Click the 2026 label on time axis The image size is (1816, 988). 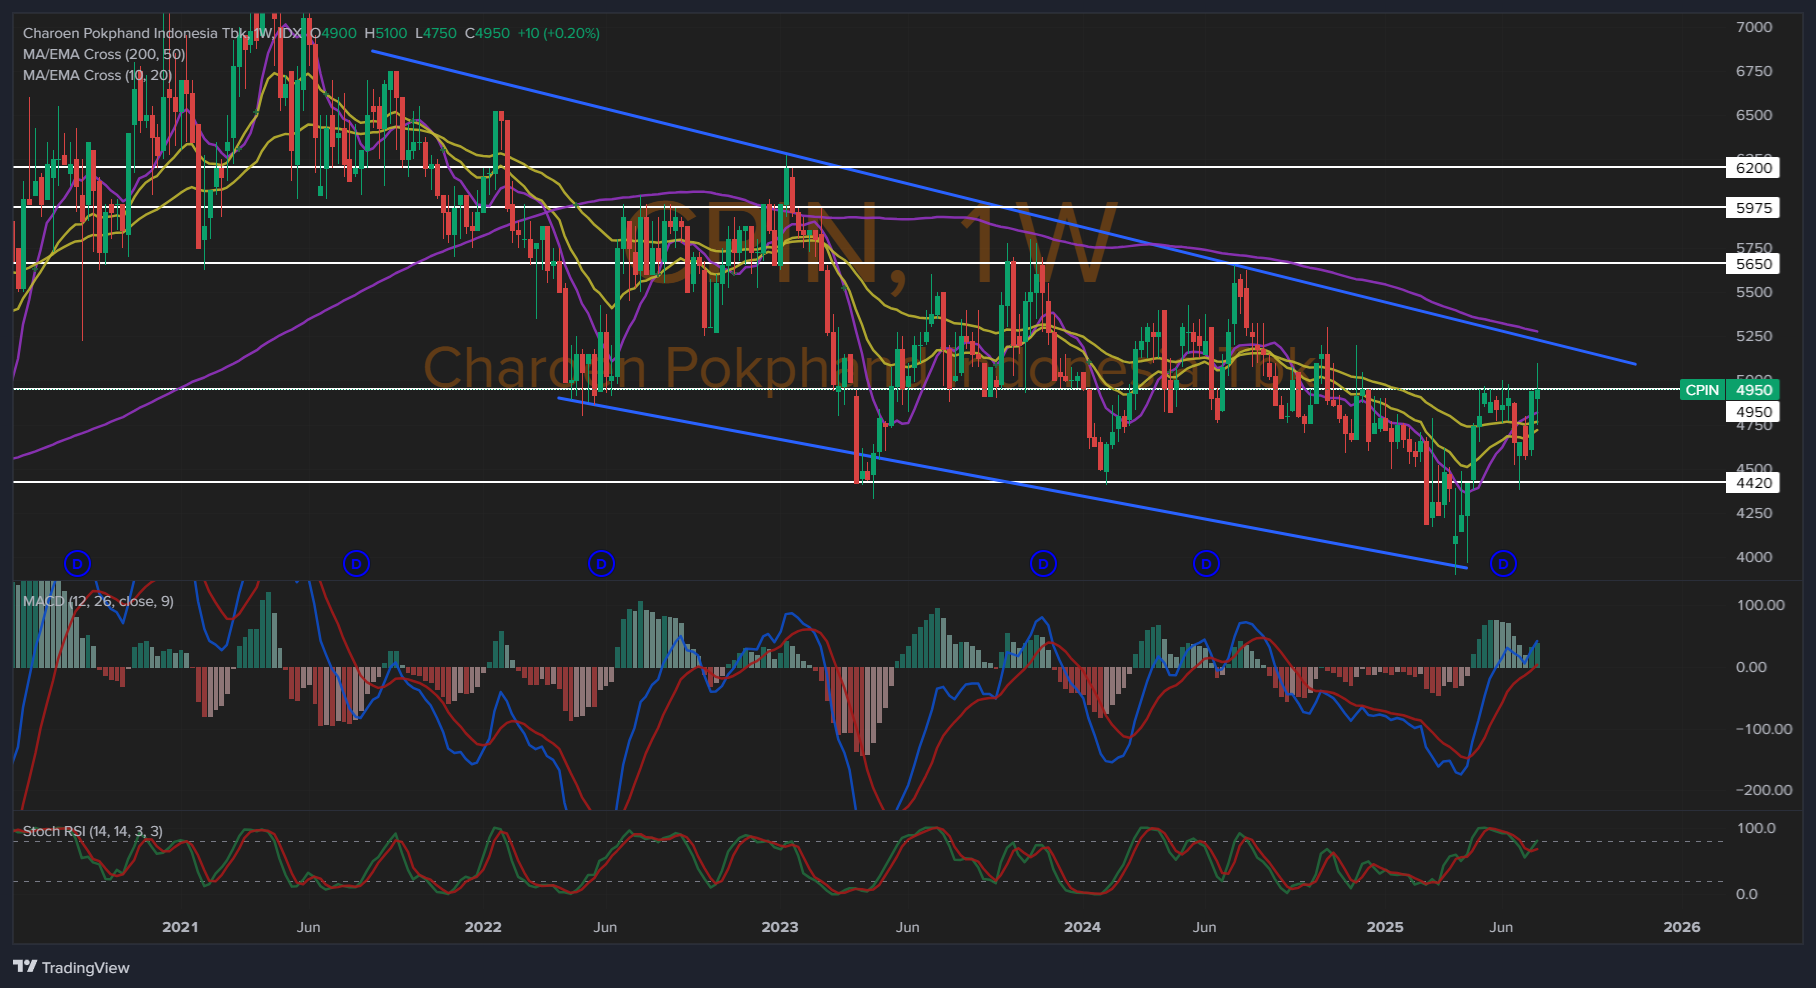coord(1682,927)
